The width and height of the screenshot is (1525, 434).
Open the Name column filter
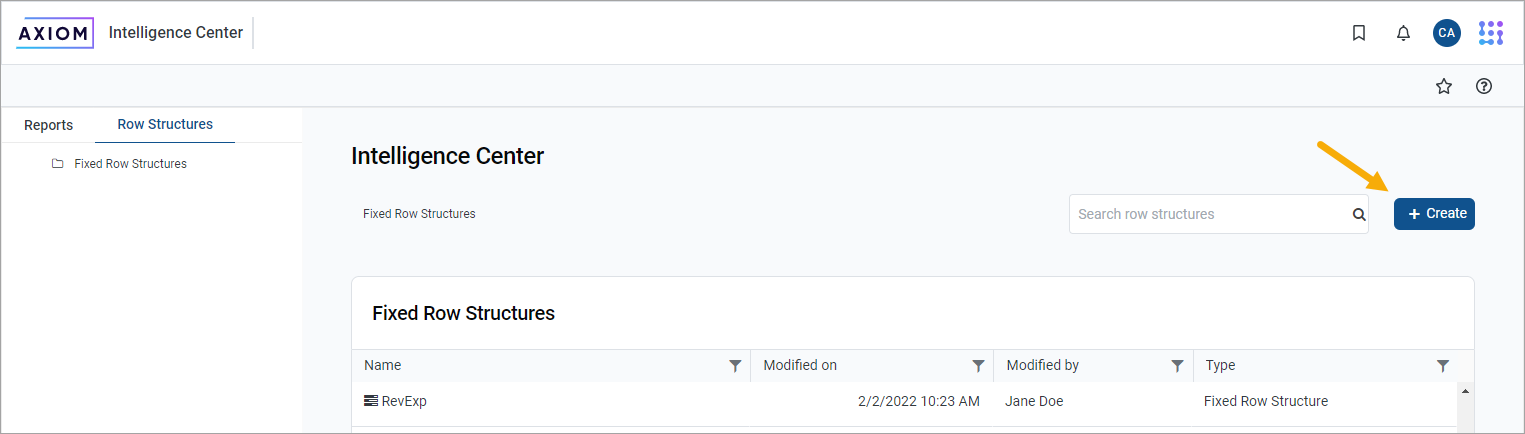pos(735,366)
